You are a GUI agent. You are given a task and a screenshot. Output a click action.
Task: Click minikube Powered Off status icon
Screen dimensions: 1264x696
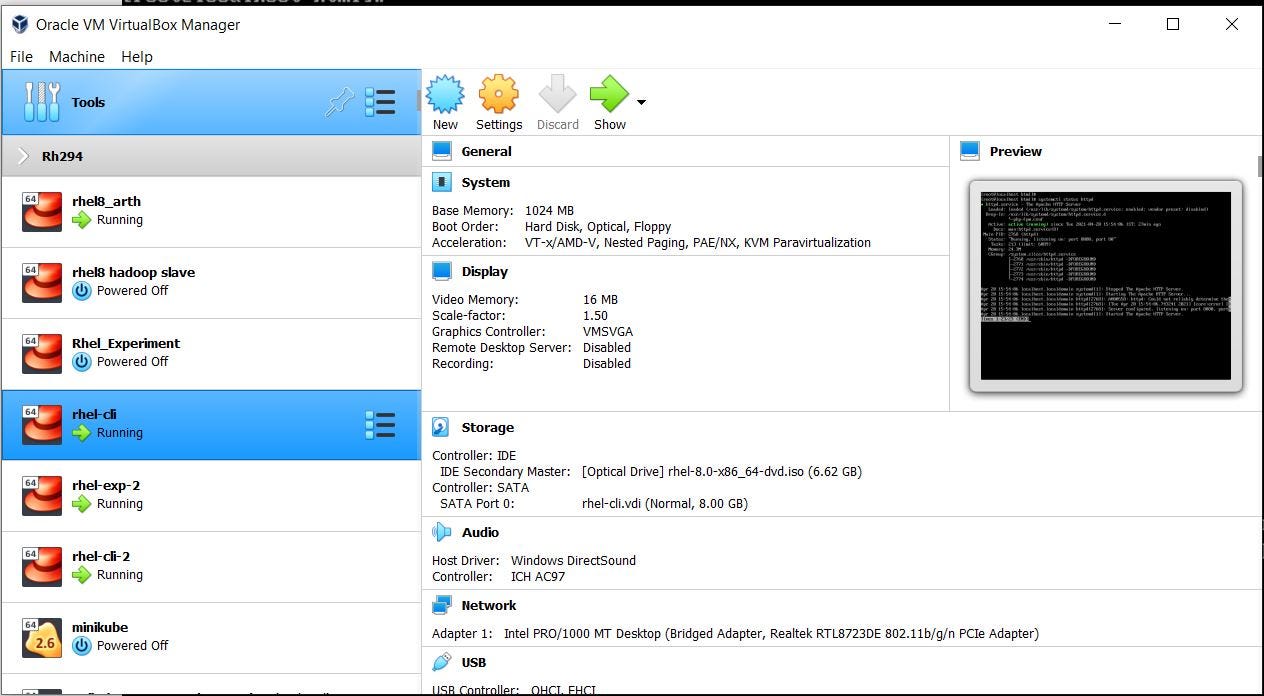pyautogui.click(x=81, y=646)
